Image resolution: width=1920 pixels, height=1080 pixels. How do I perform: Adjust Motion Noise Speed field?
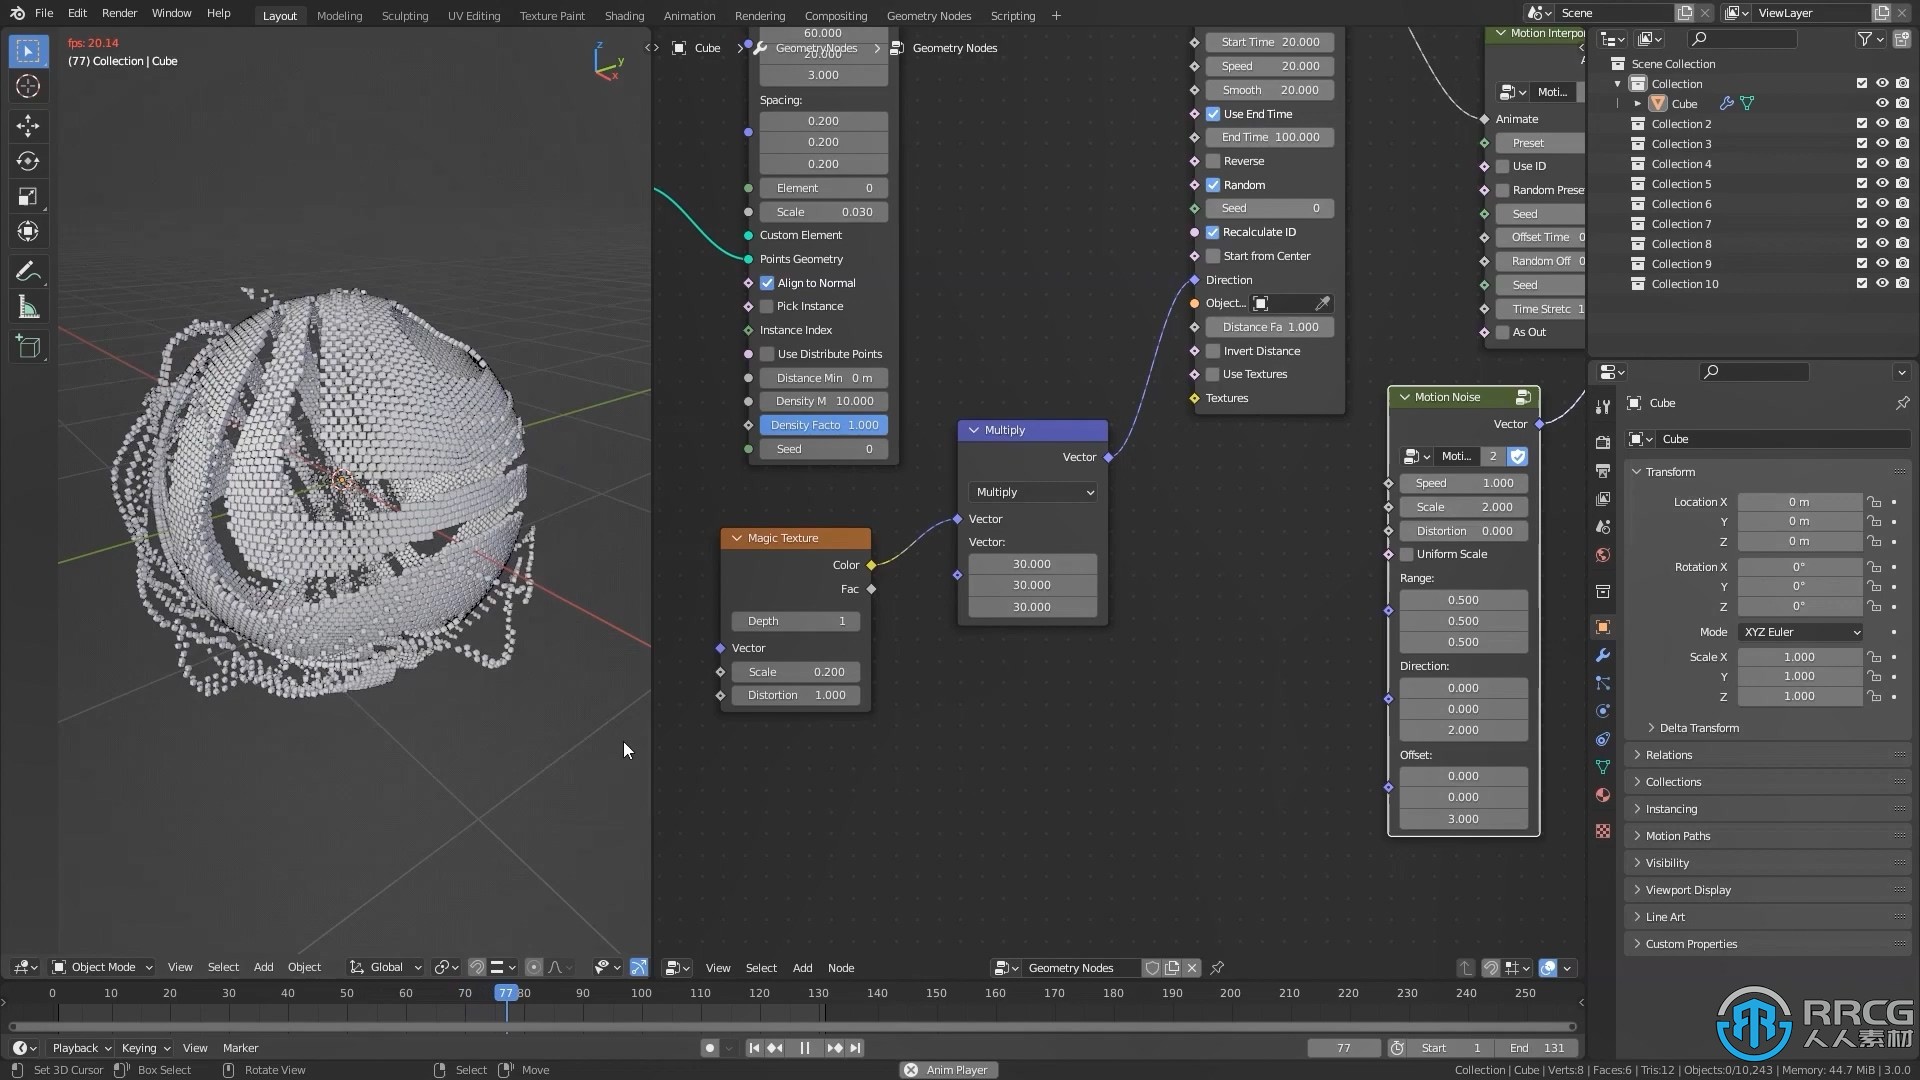point(1463,483)
